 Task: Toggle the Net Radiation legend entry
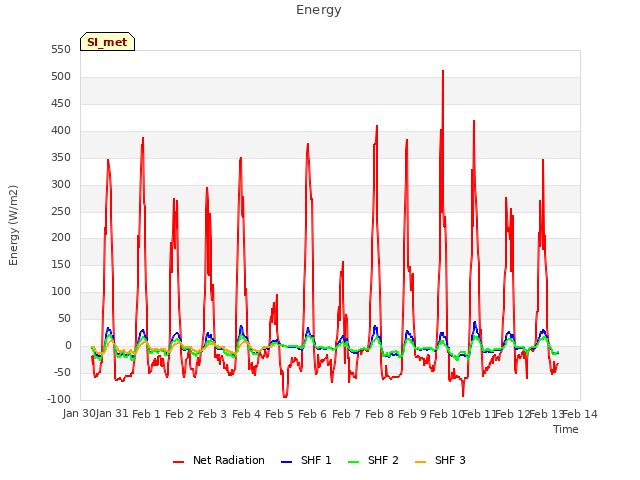tap(219, 460)
